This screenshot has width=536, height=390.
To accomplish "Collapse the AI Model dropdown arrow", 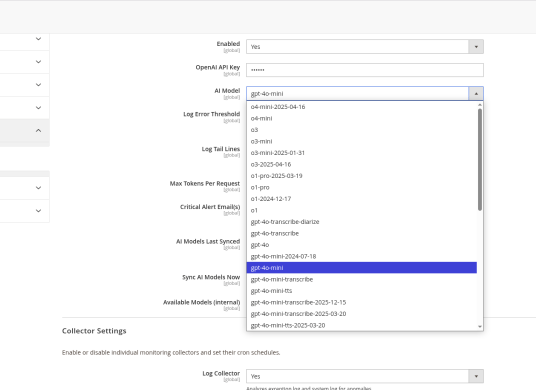I will coord(476,93).
